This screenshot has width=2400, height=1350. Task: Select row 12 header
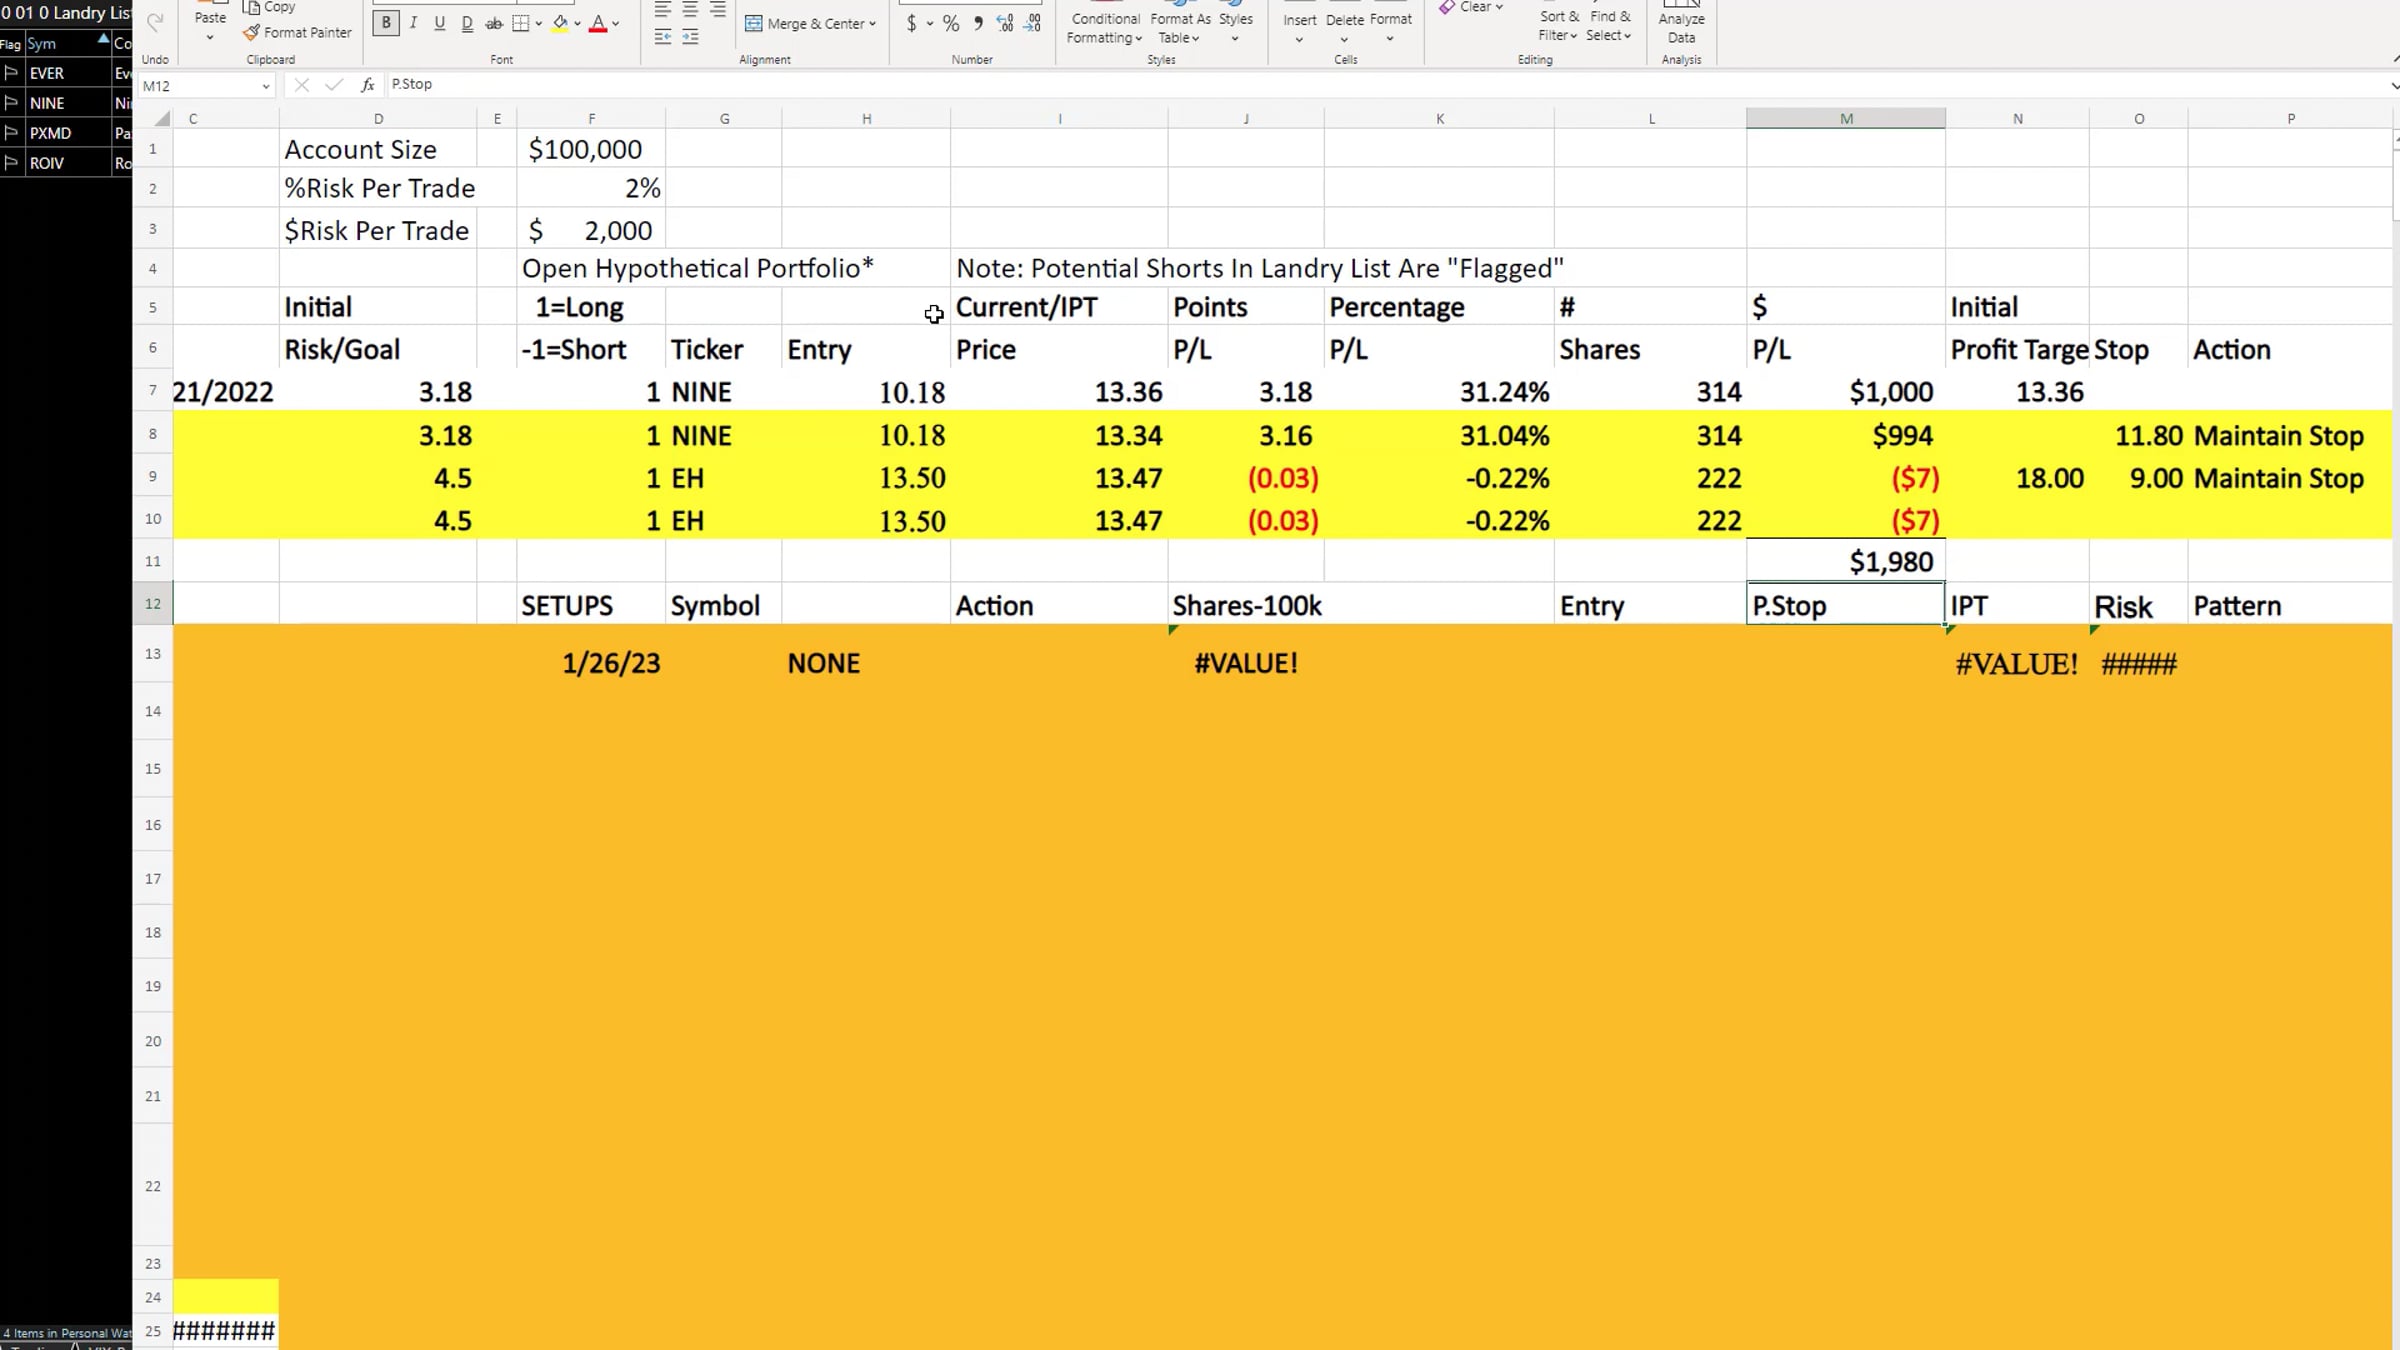[153, 604]
